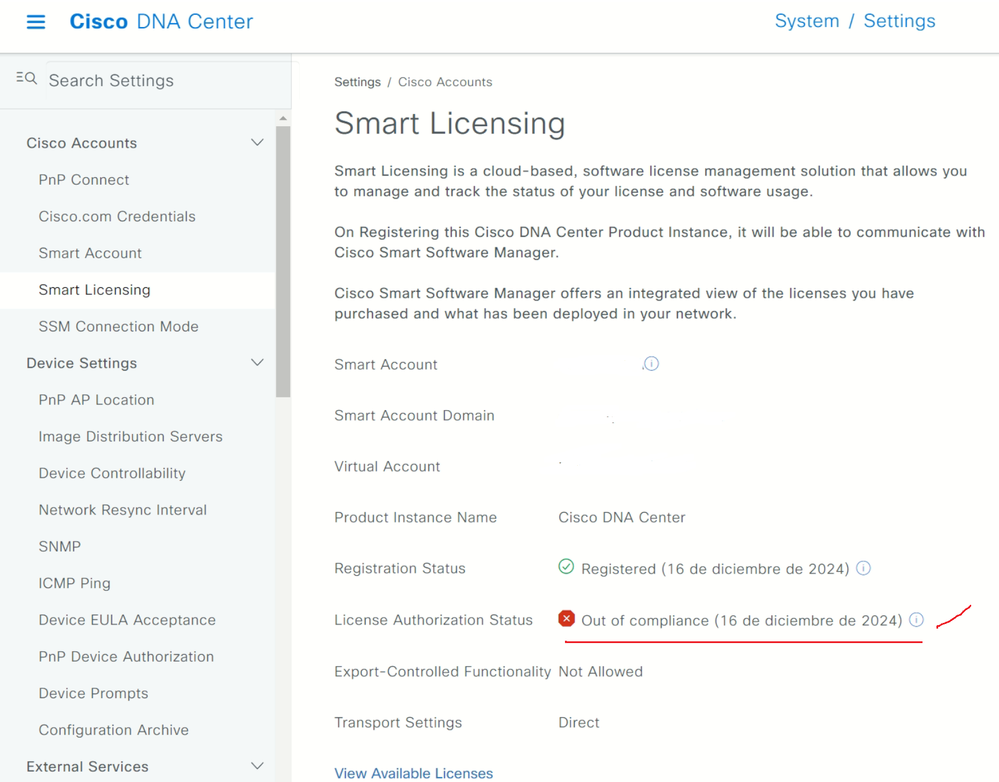The height and width of the screenshot is (782, 999).
Task: Click the green Registered checkmark icon
Action: [x=566, y=566]
